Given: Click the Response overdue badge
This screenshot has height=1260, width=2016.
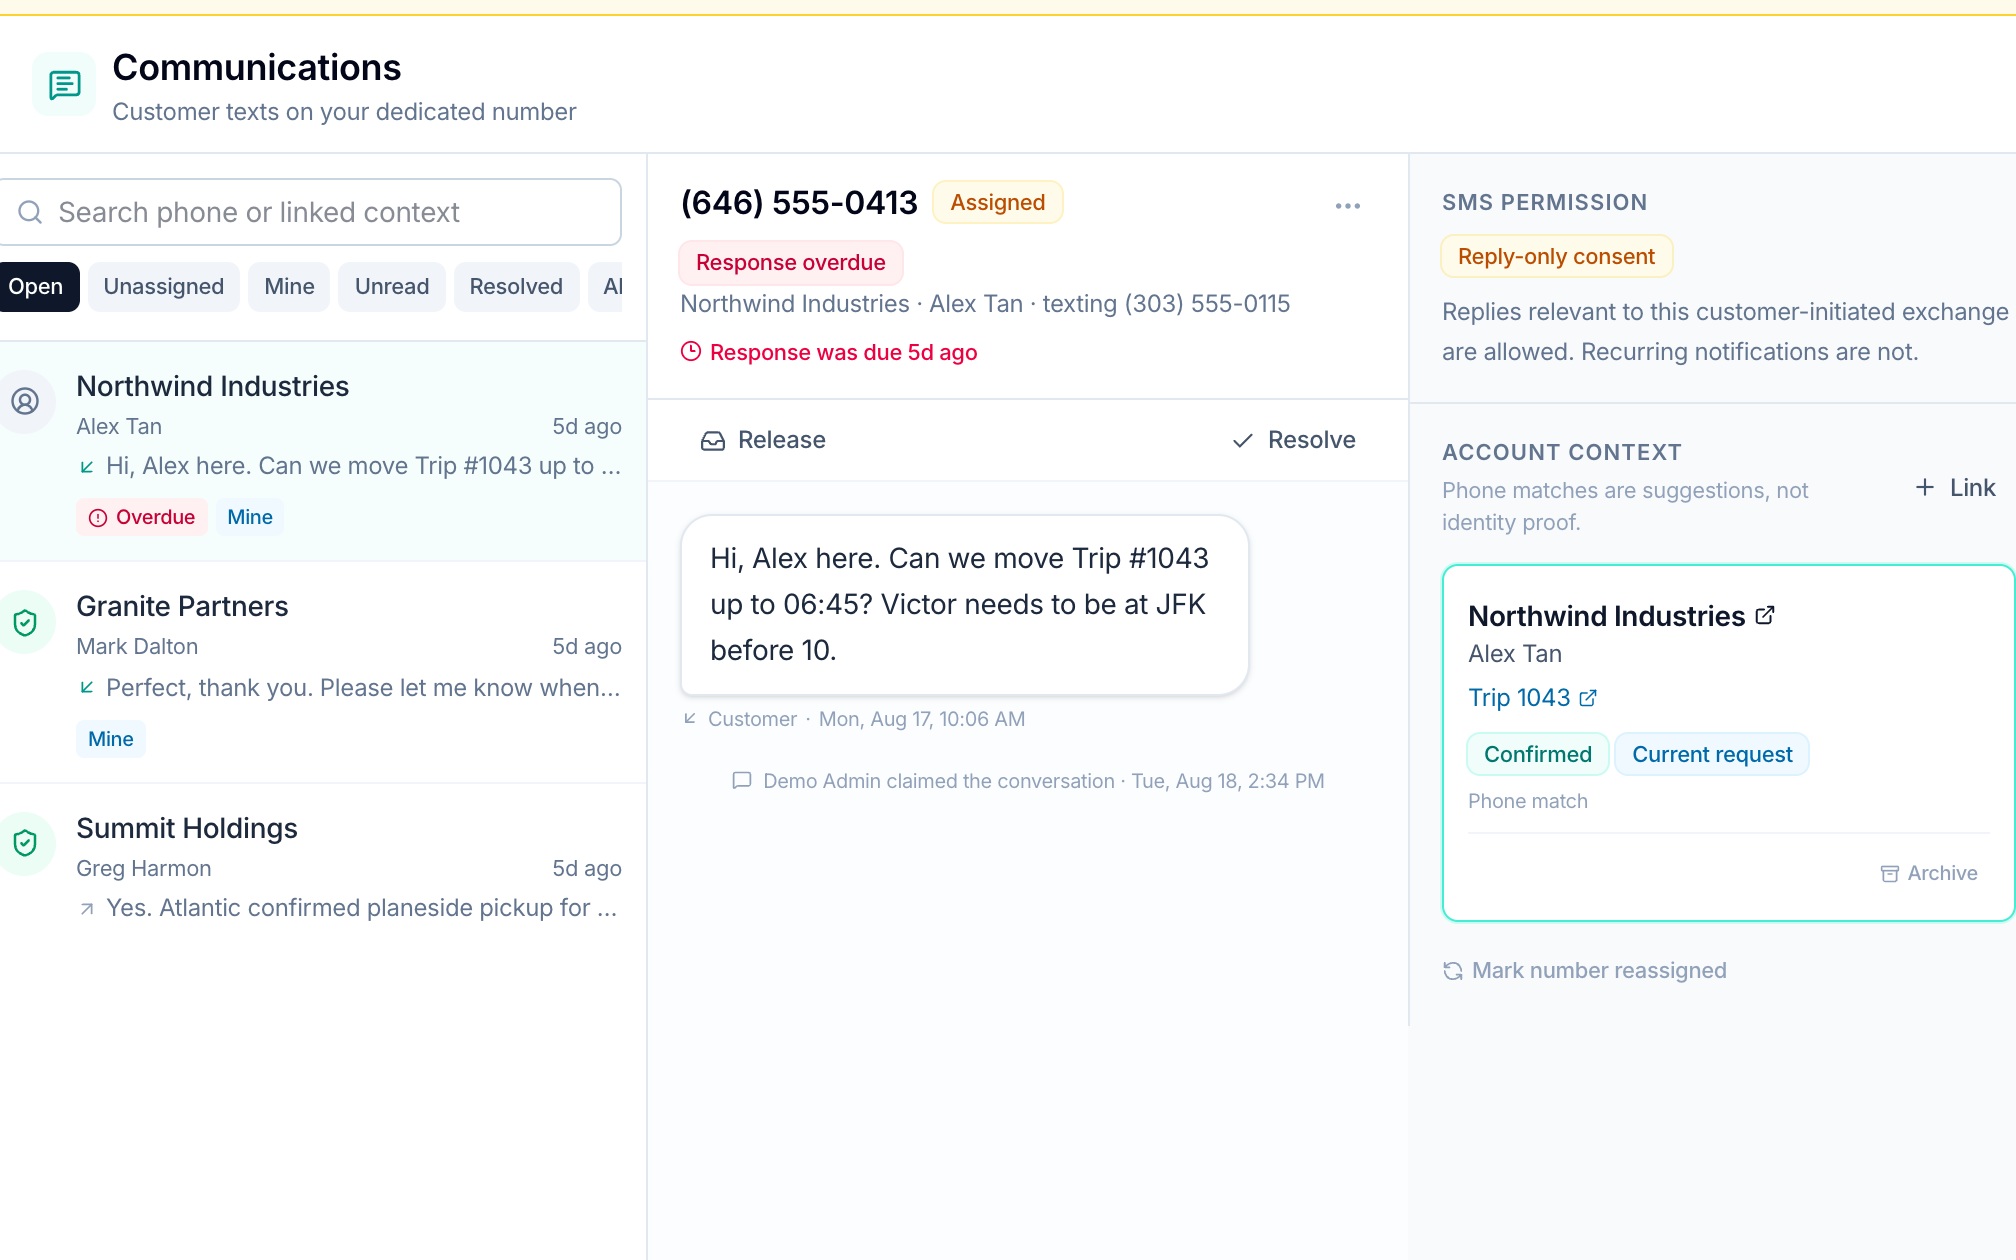Looking at the screenshot, I should tap(791, 263).
